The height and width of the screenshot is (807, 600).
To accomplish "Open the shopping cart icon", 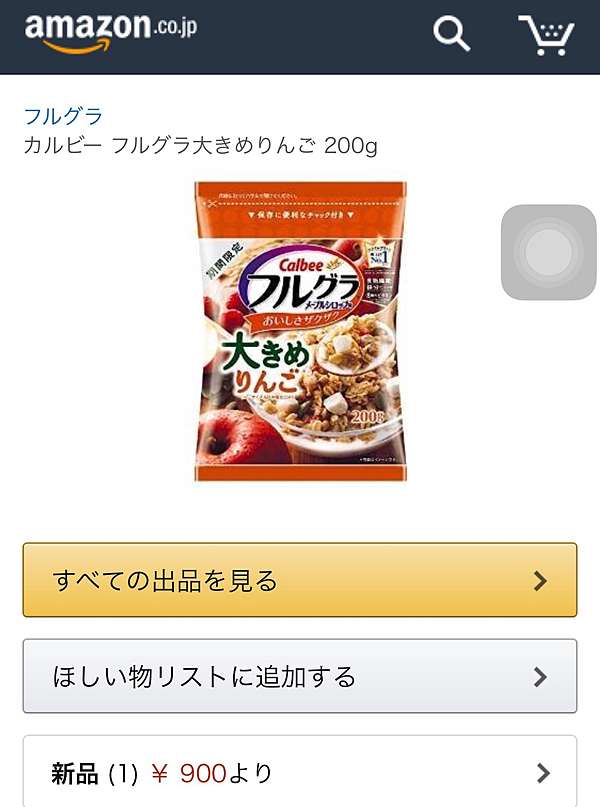I will point(546,35).
